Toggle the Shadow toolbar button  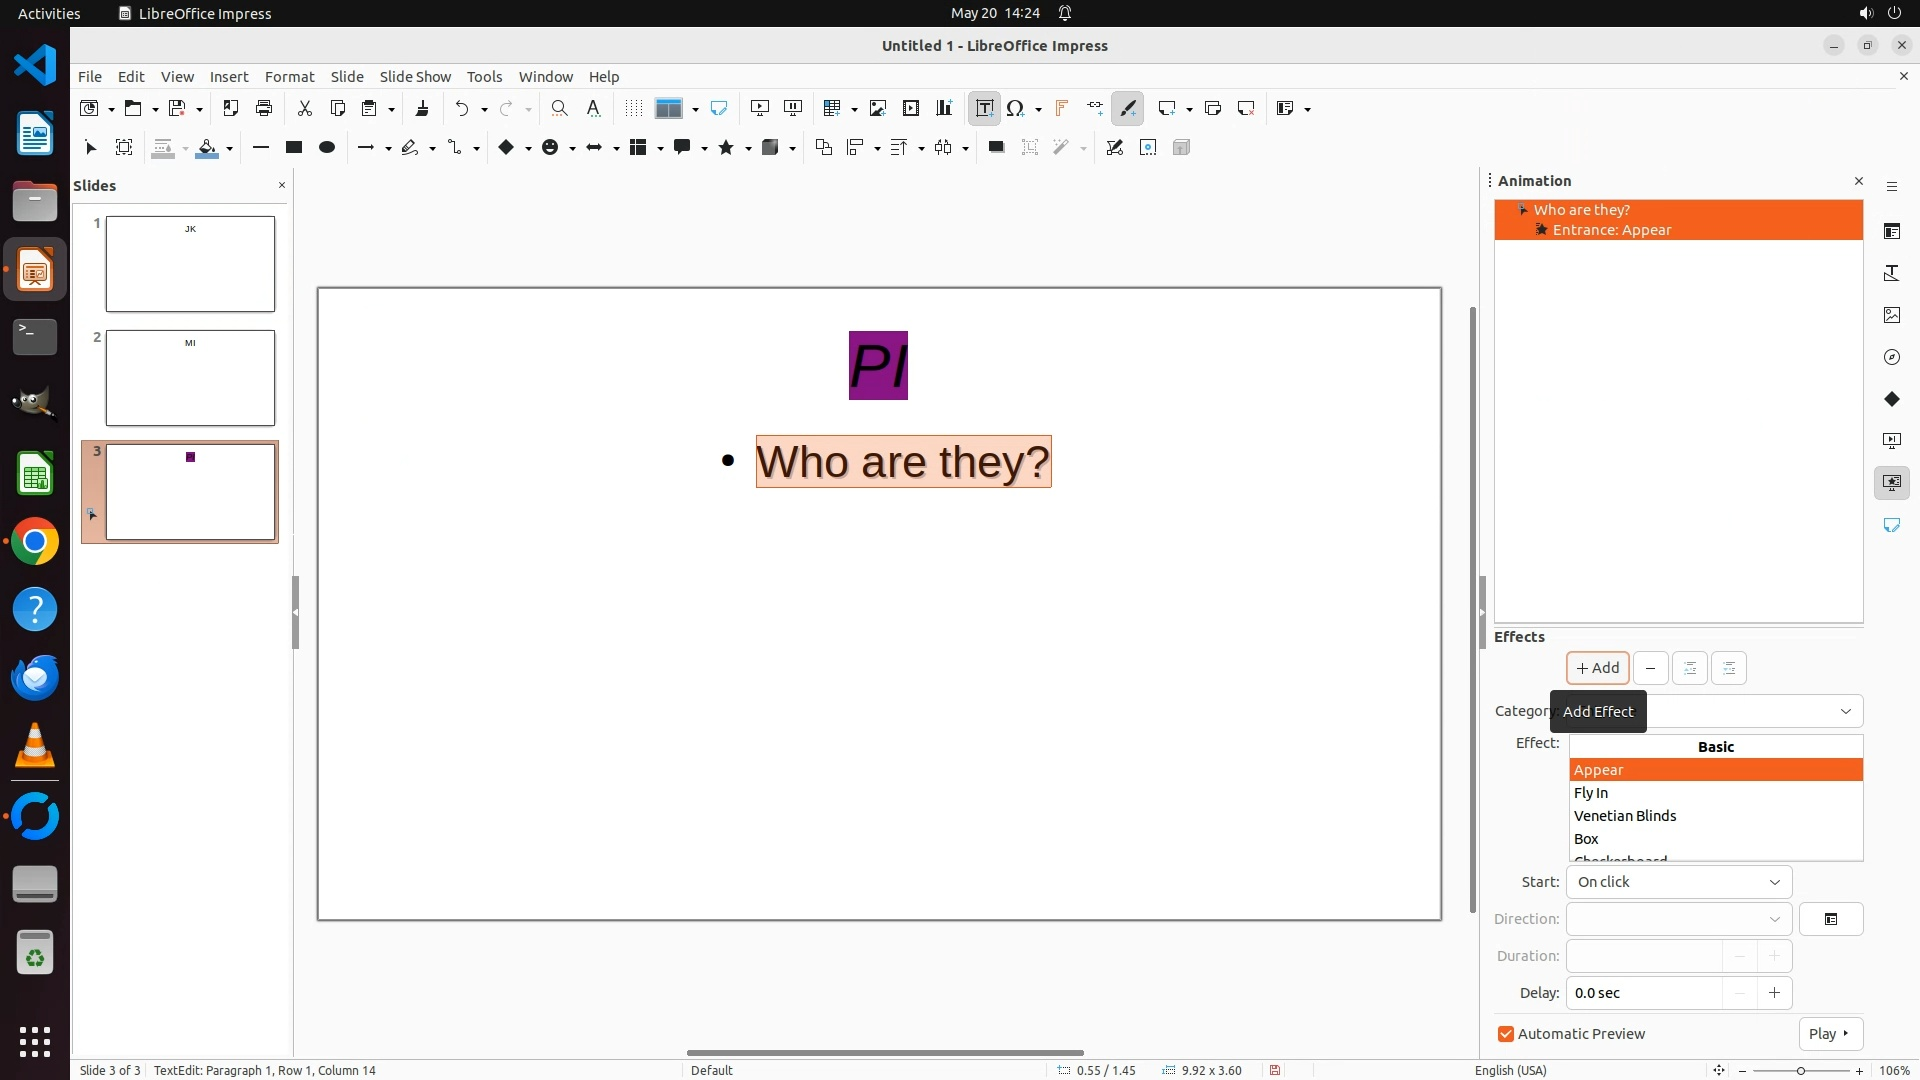[x=996, y=147]
